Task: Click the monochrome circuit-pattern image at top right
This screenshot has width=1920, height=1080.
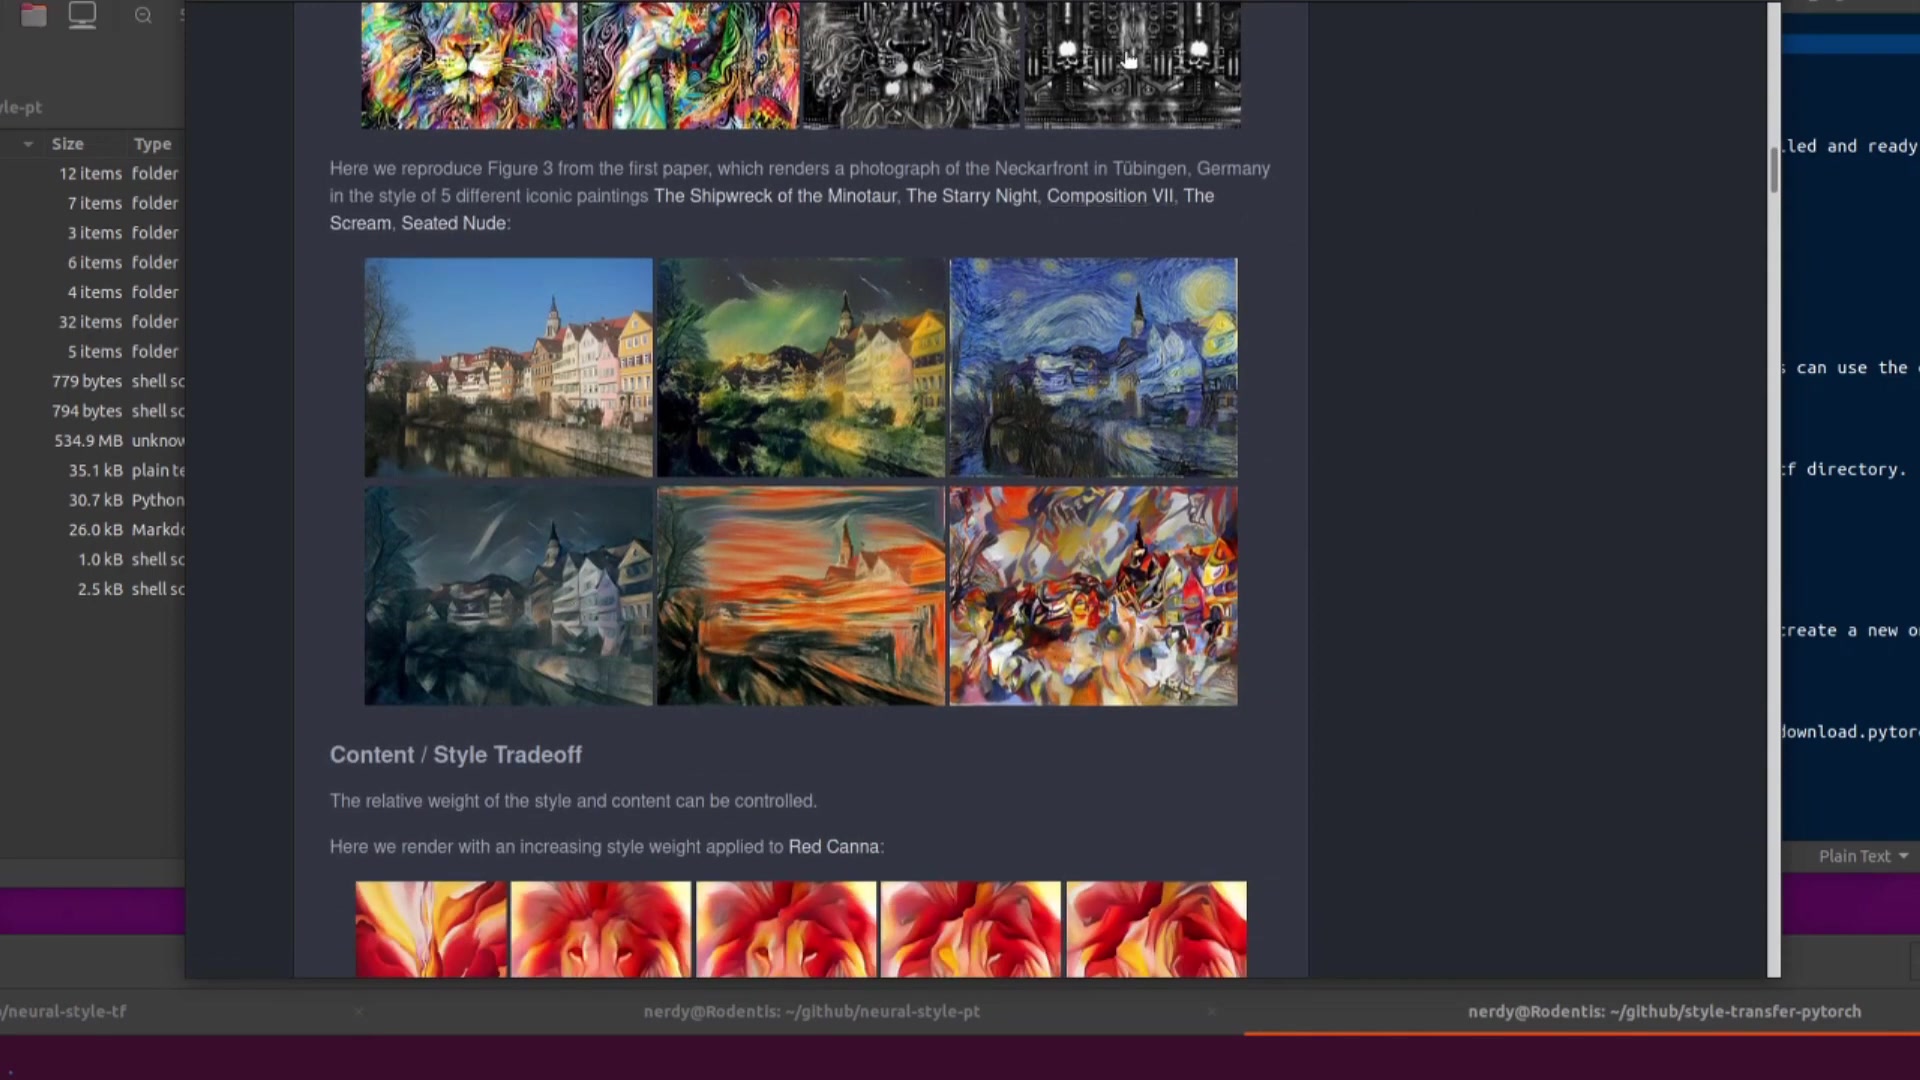Action: (1132, 65)
